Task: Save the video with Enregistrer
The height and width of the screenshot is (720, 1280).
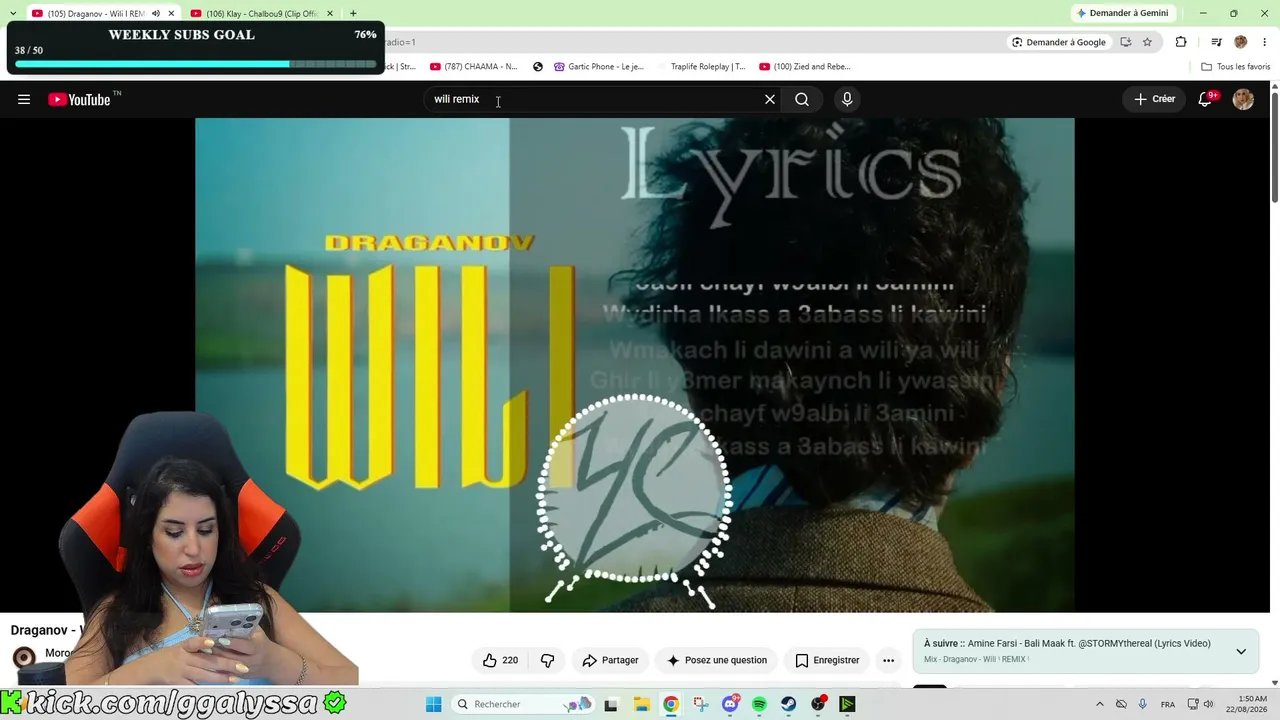Action: 827,660
